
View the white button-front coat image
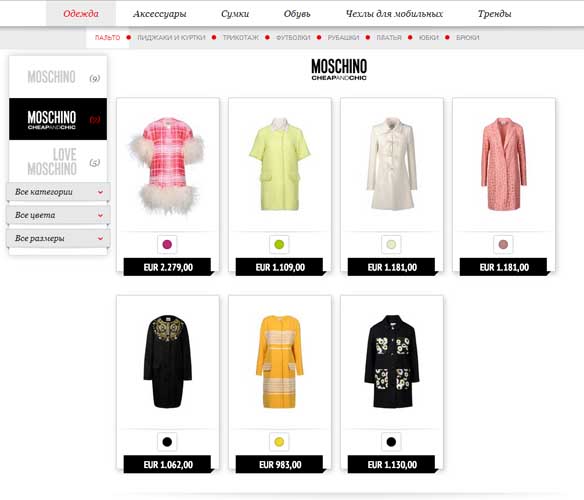click(391, 164)
